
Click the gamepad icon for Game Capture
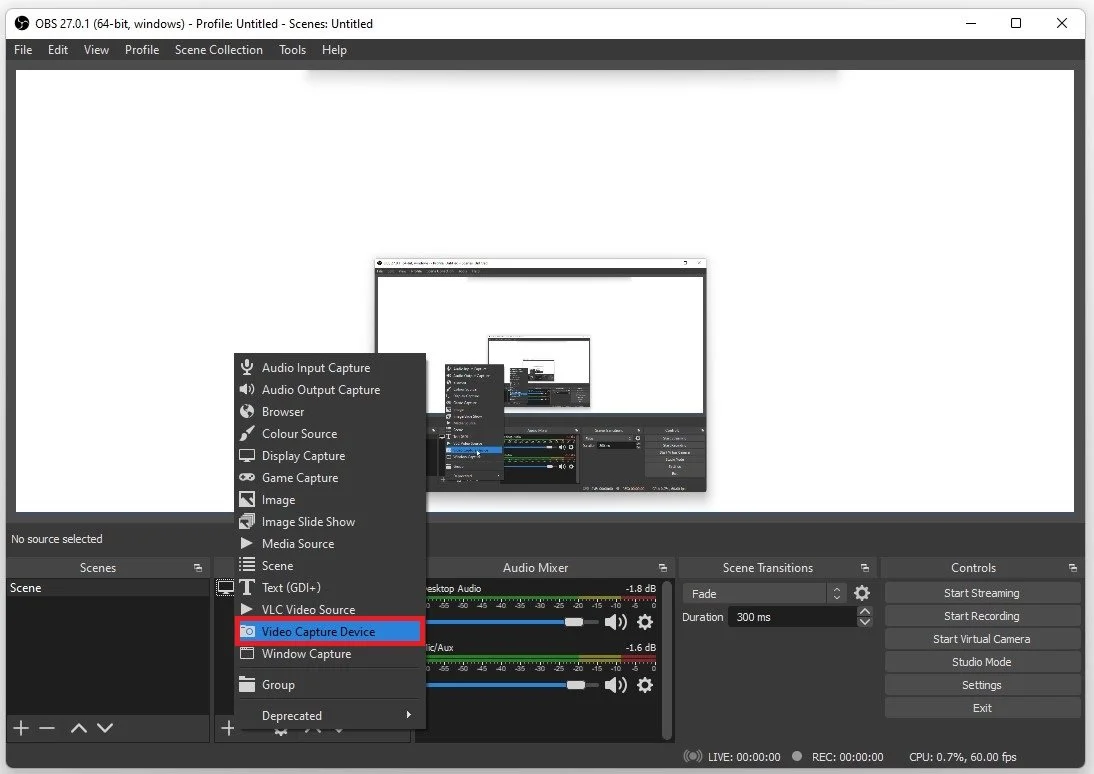point(247,477)
